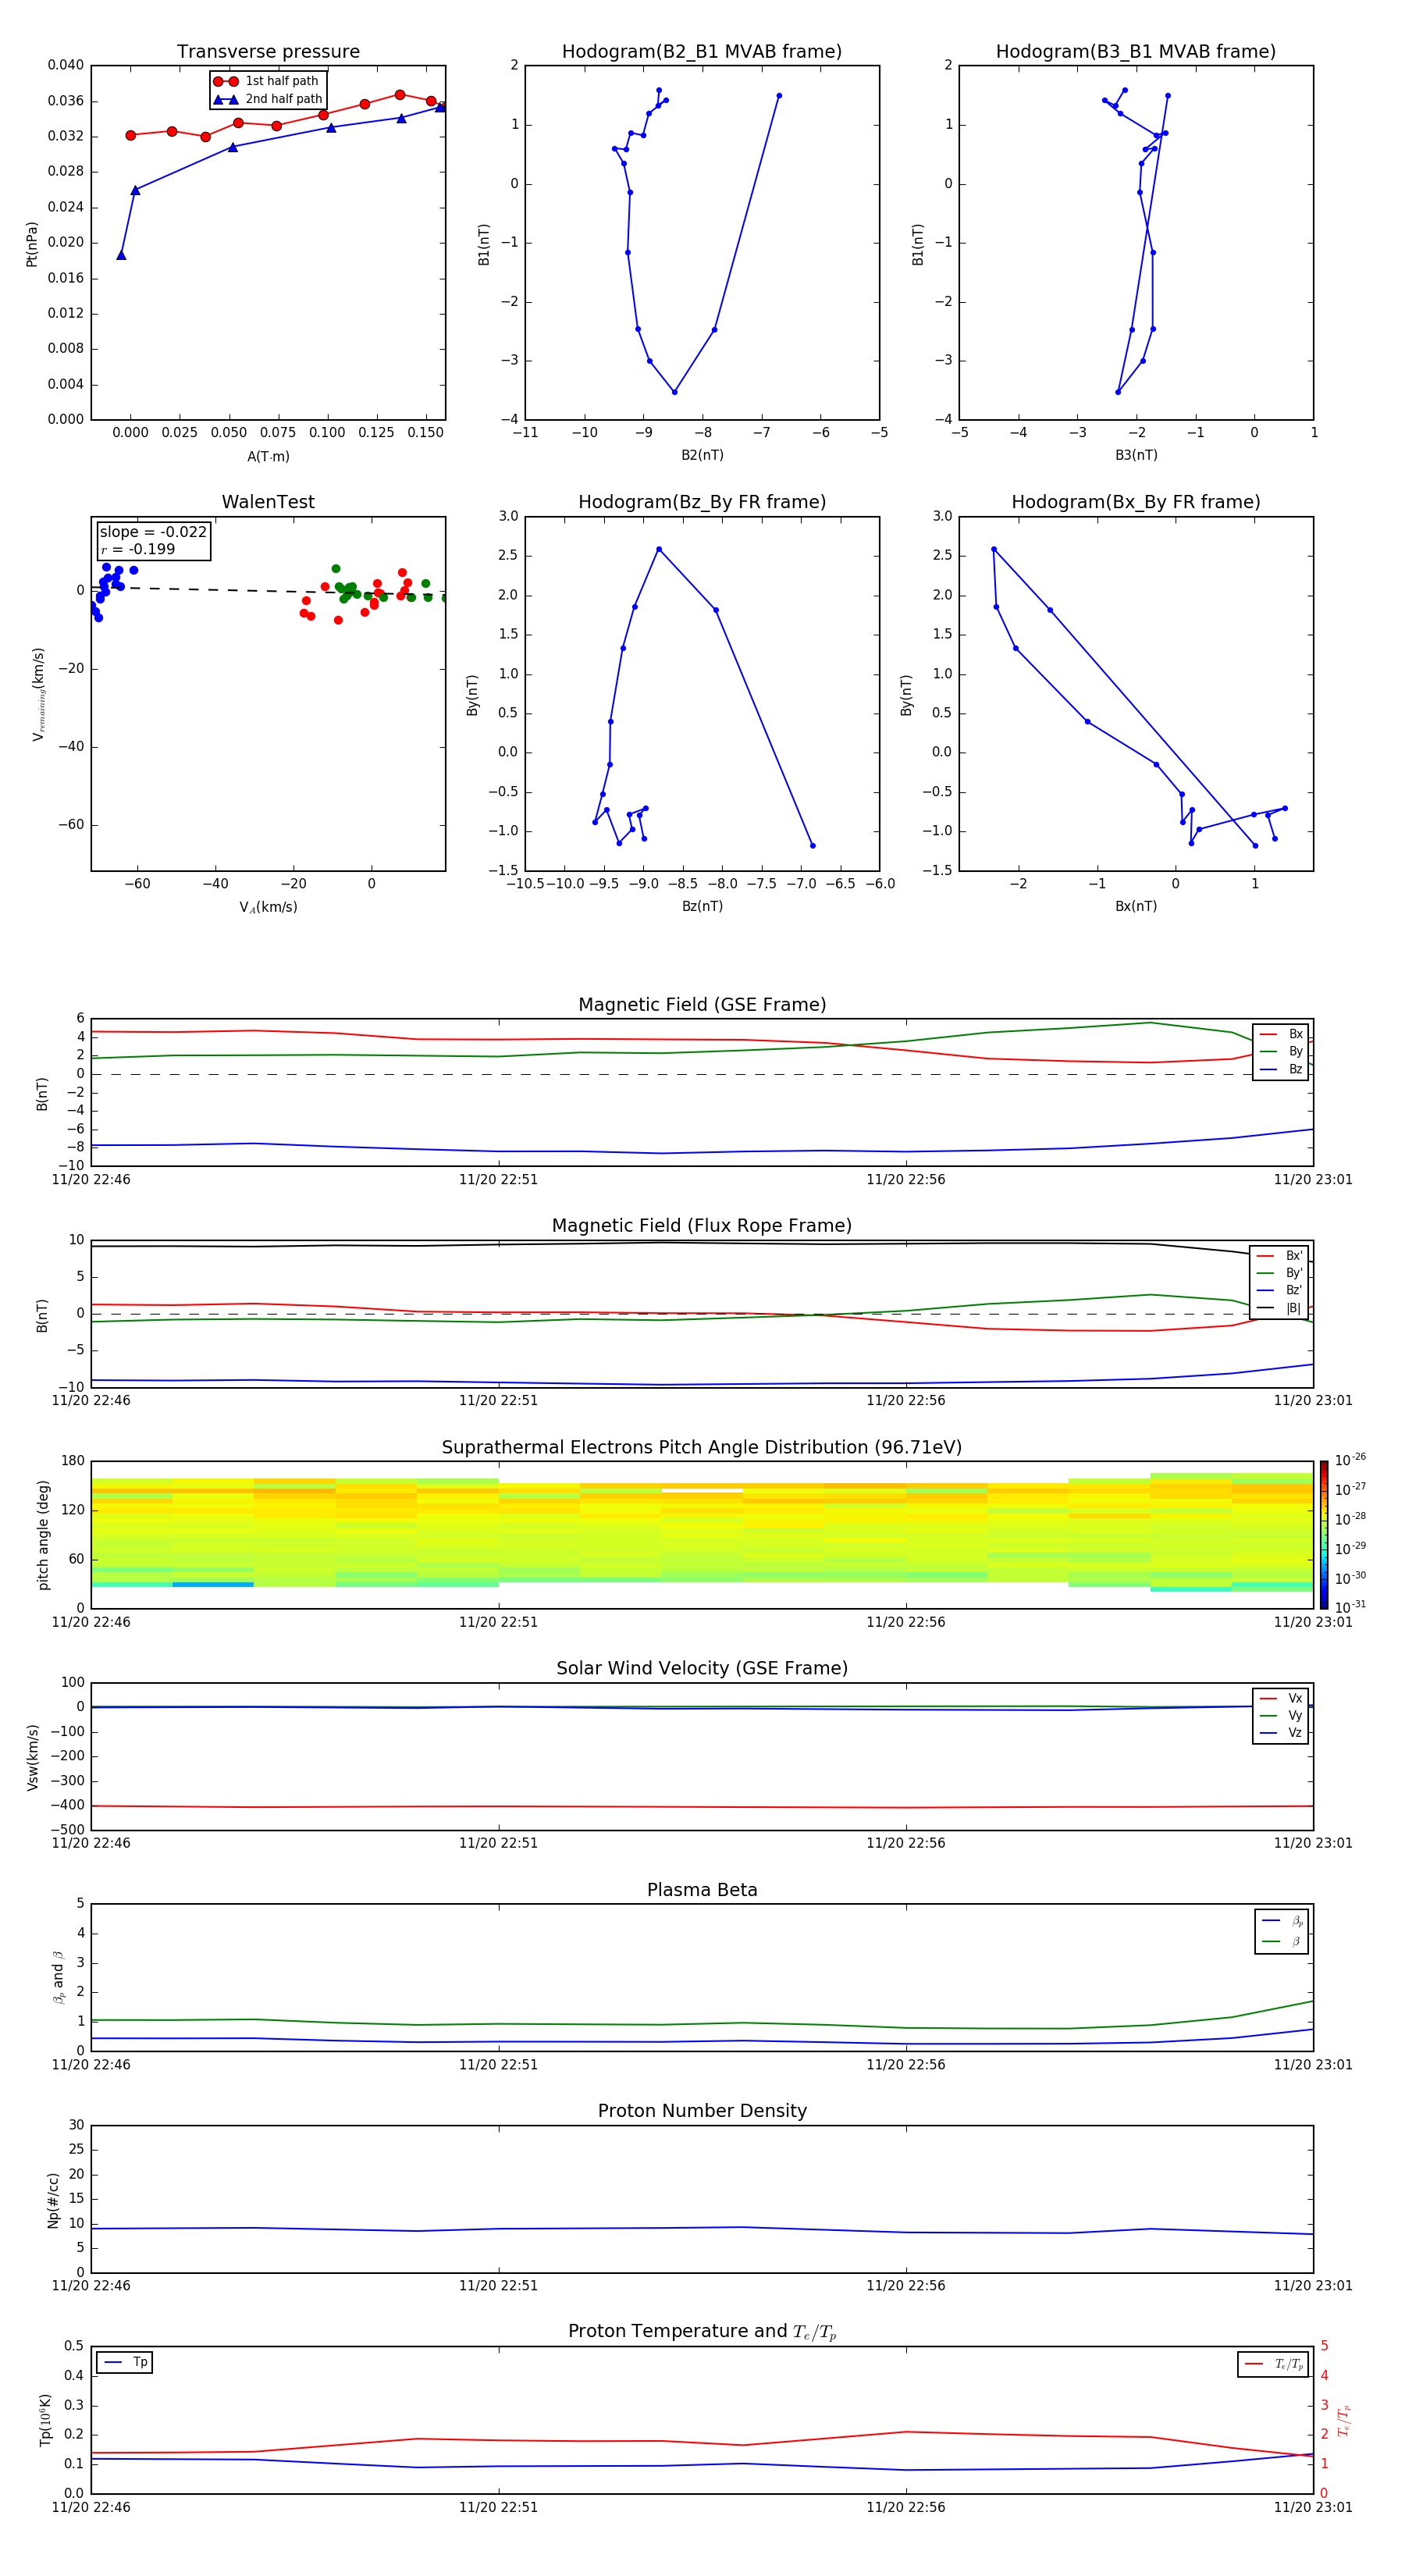The height and width of the screenshot is (2576, 1405).
Task: Click 'Vz' legend entry in solar wind plot
Action: click(1281, 1733)
